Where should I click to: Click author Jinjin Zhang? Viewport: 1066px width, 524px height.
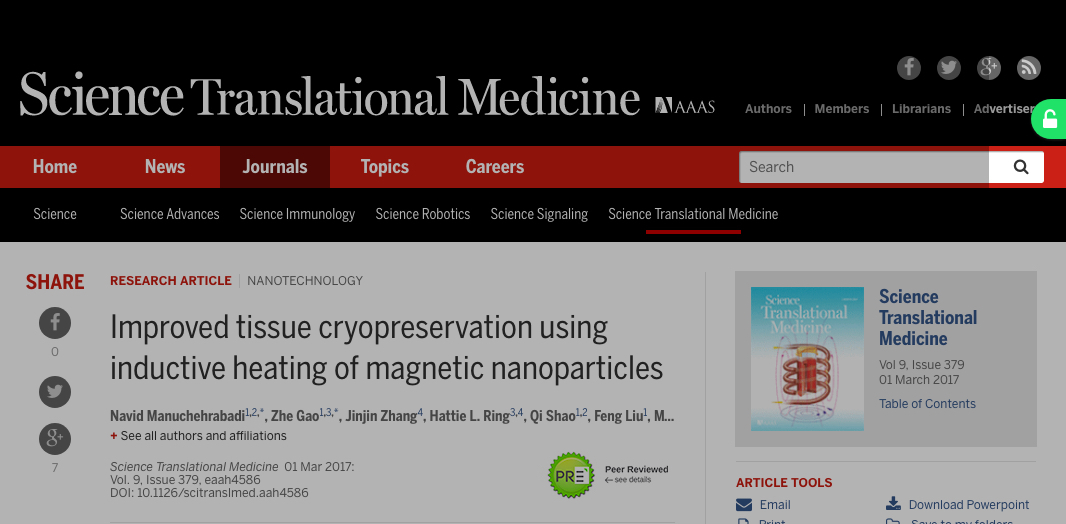point(381,416)
